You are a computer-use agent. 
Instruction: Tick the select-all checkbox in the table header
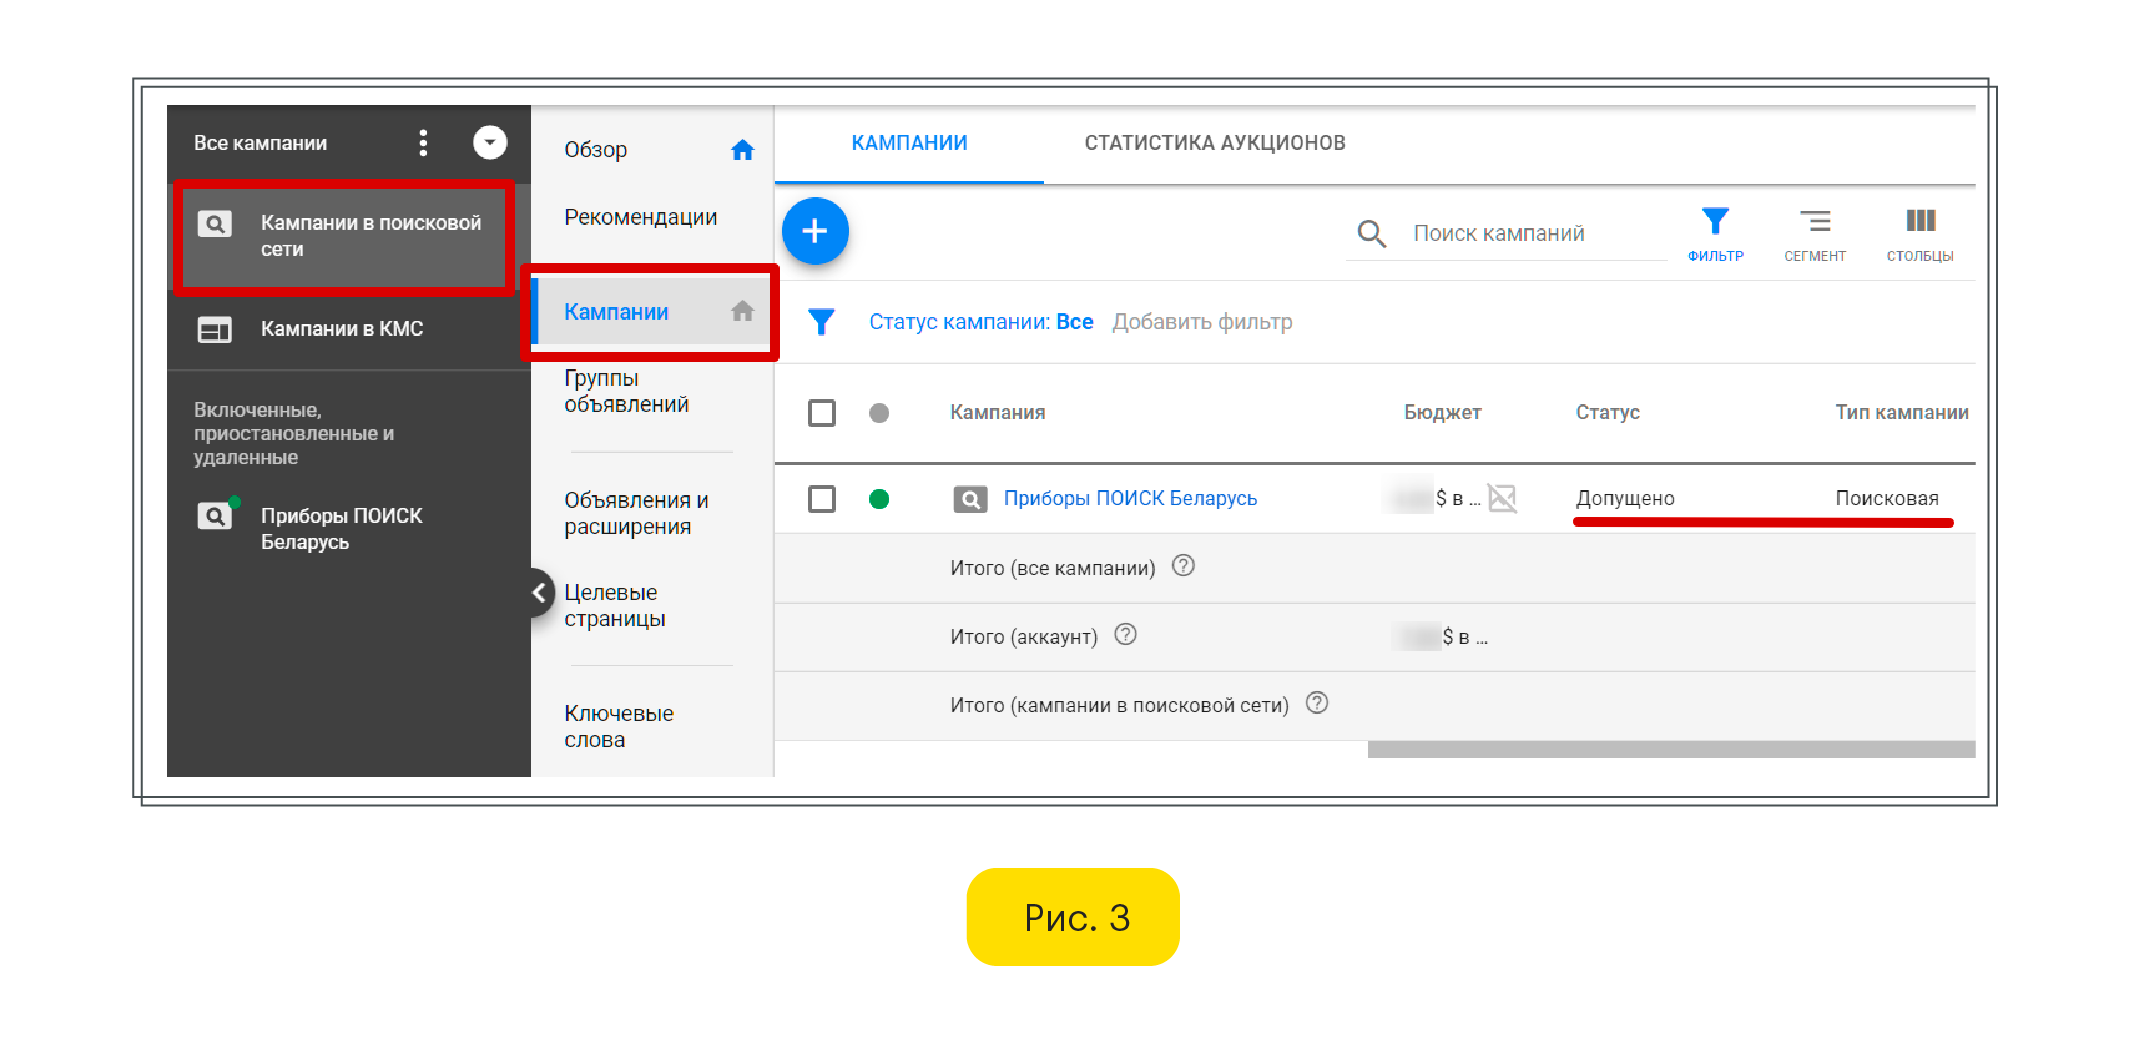(x=821, y=412)
